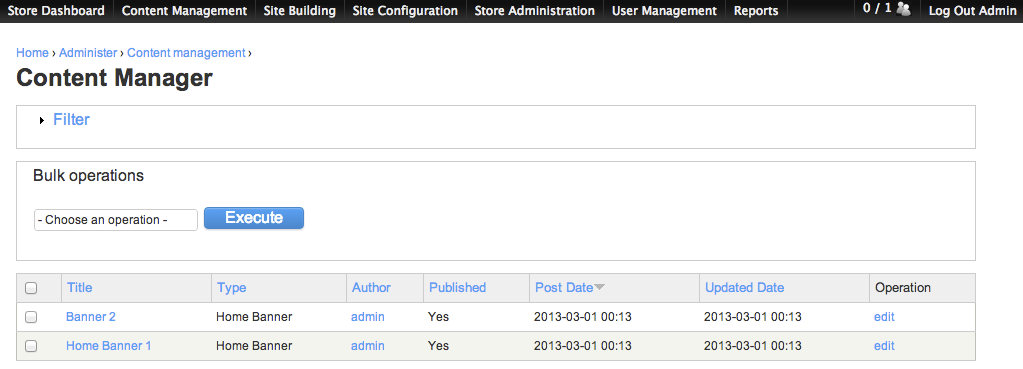Screen dimensions: 1023x369
Task: Log out via Log Out Admin
Action: (x=972, y=11)
